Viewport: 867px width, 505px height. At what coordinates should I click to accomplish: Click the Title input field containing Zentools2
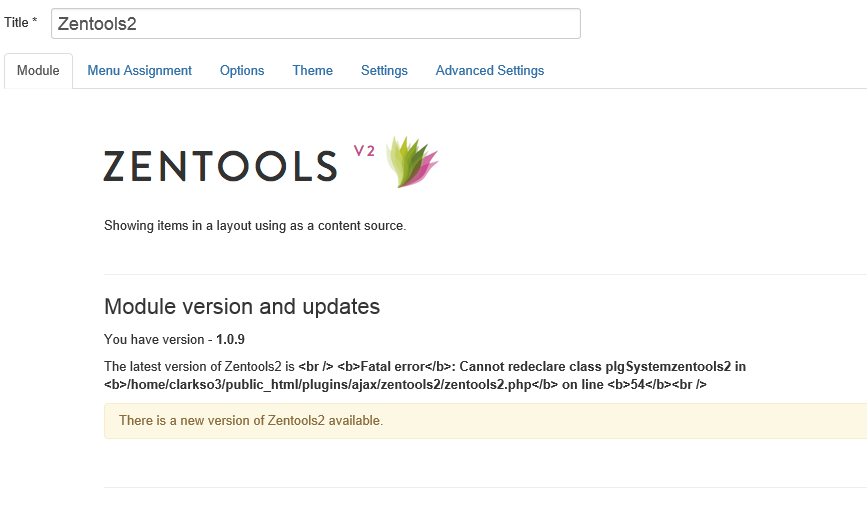pyautogui.click(x=316, y=24)
